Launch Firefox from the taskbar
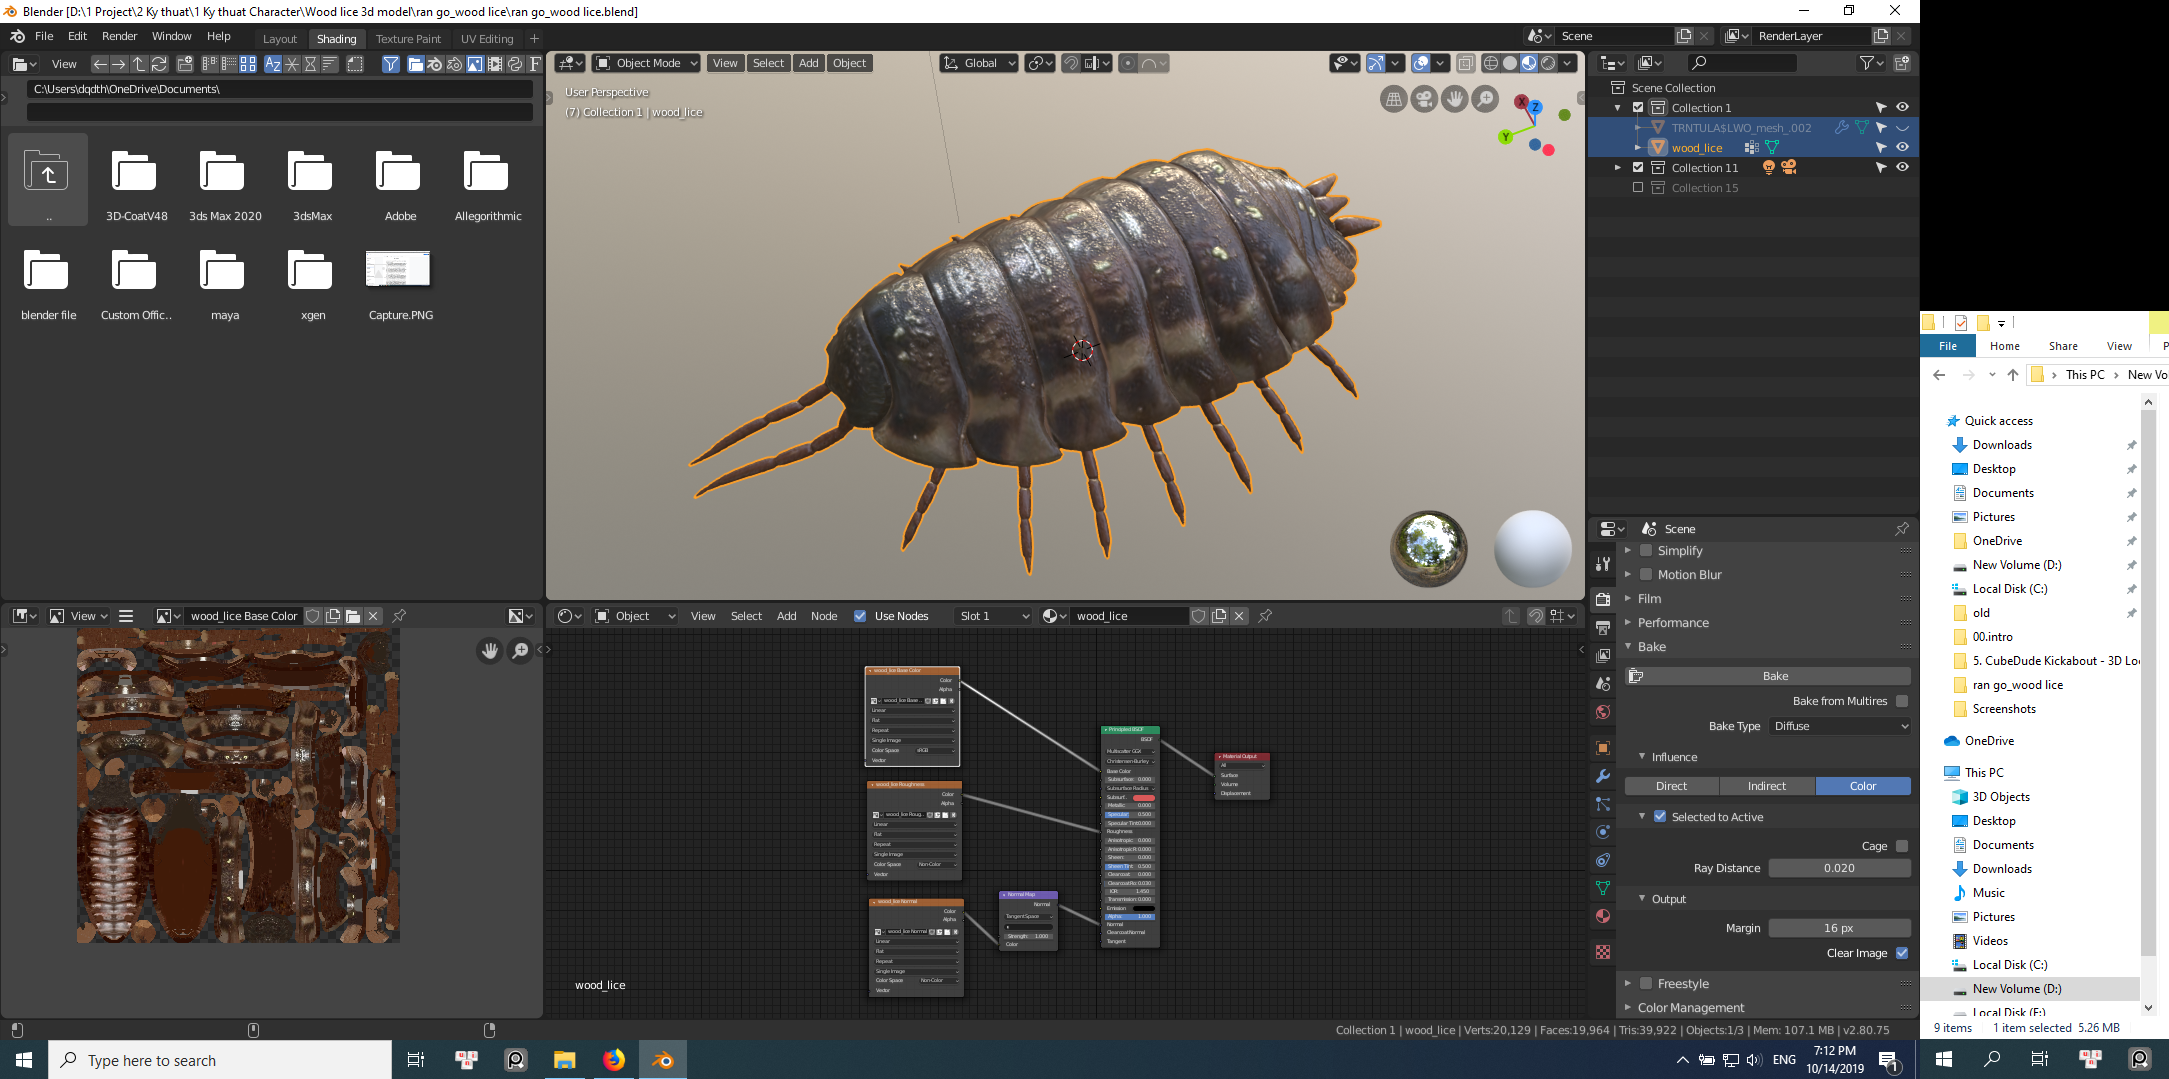2169x1079 pixels. pyautogui.click(x=613, y=1059)
